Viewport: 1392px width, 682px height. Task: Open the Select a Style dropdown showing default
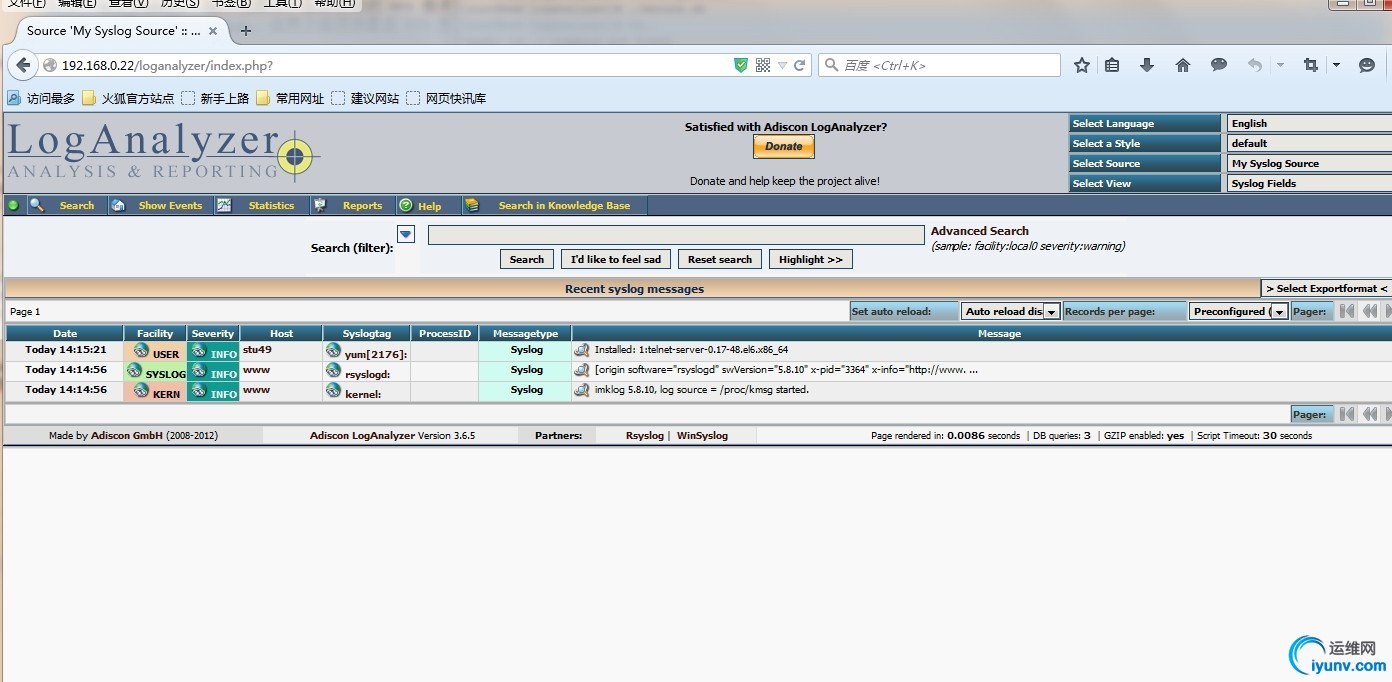1309,144
